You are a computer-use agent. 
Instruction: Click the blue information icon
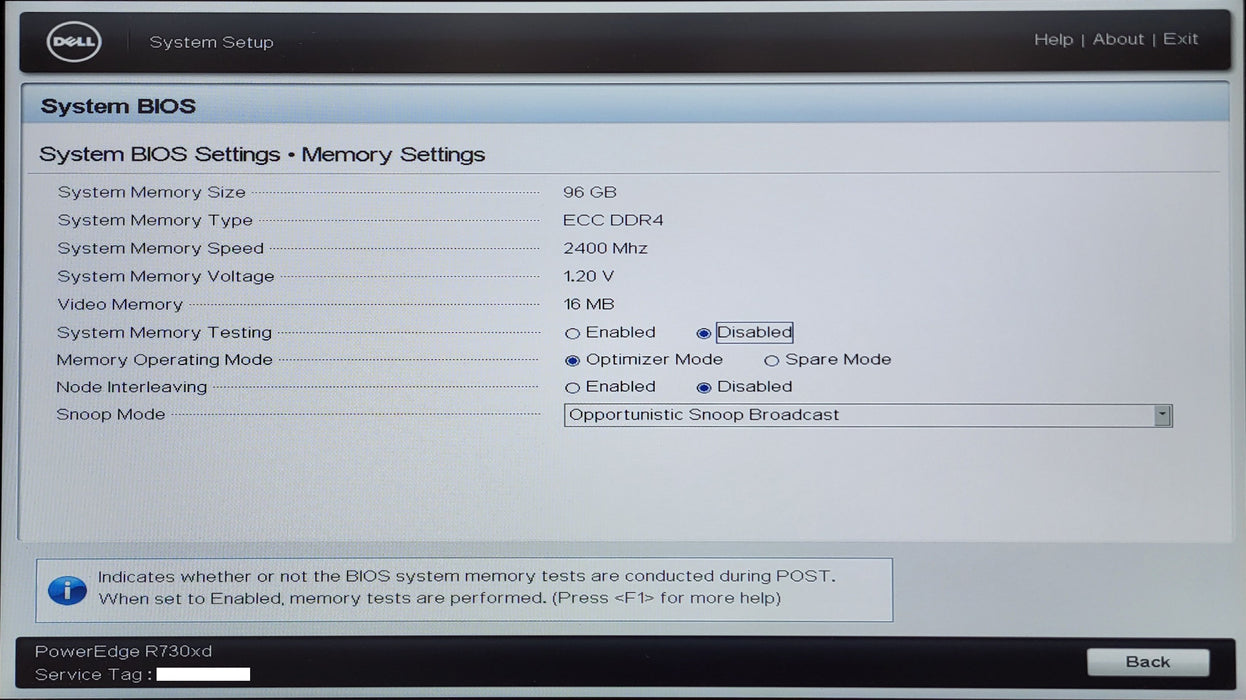click(67, 590)
